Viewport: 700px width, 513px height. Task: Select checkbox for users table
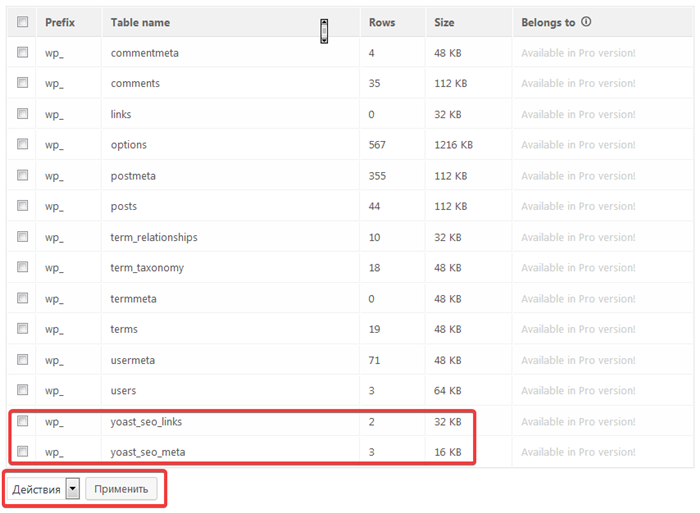click(22, 390)
